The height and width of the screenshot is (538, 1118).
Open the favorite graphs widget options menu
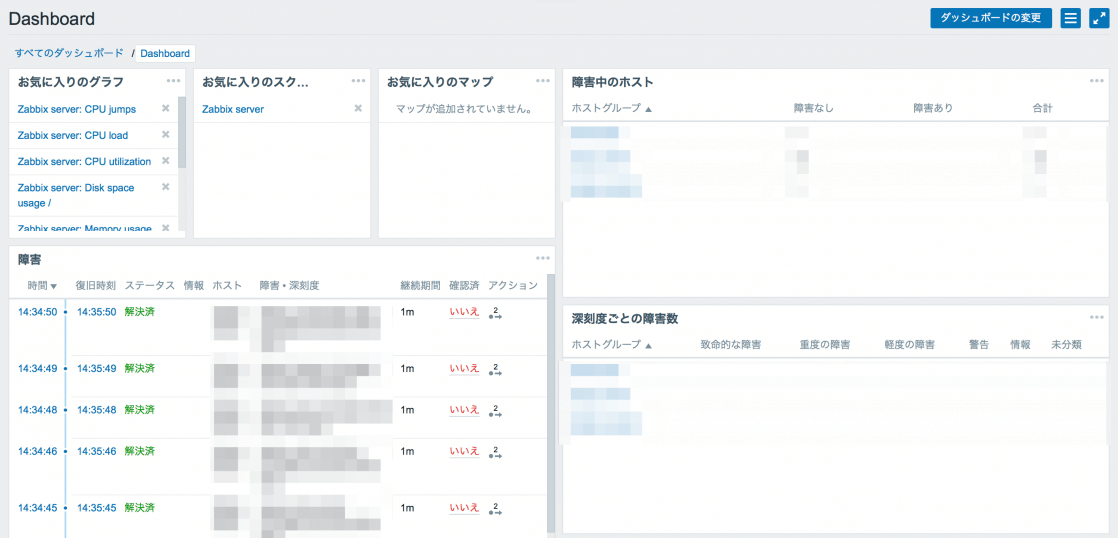[173, 81]
